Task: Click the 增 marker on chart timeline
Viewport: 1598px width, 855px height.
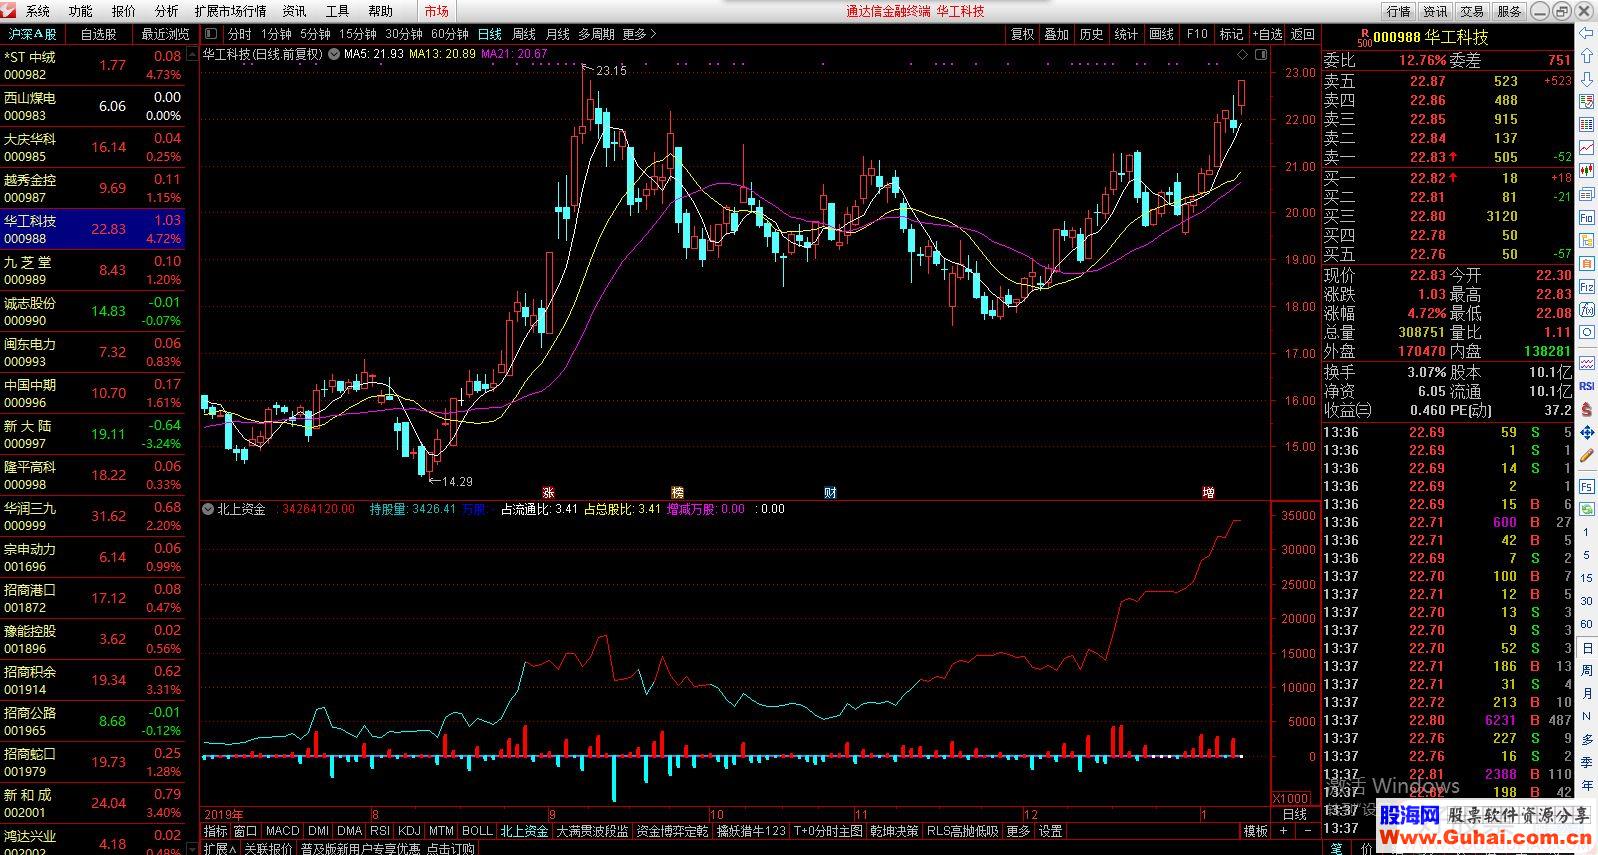Action: point(1208,492)
